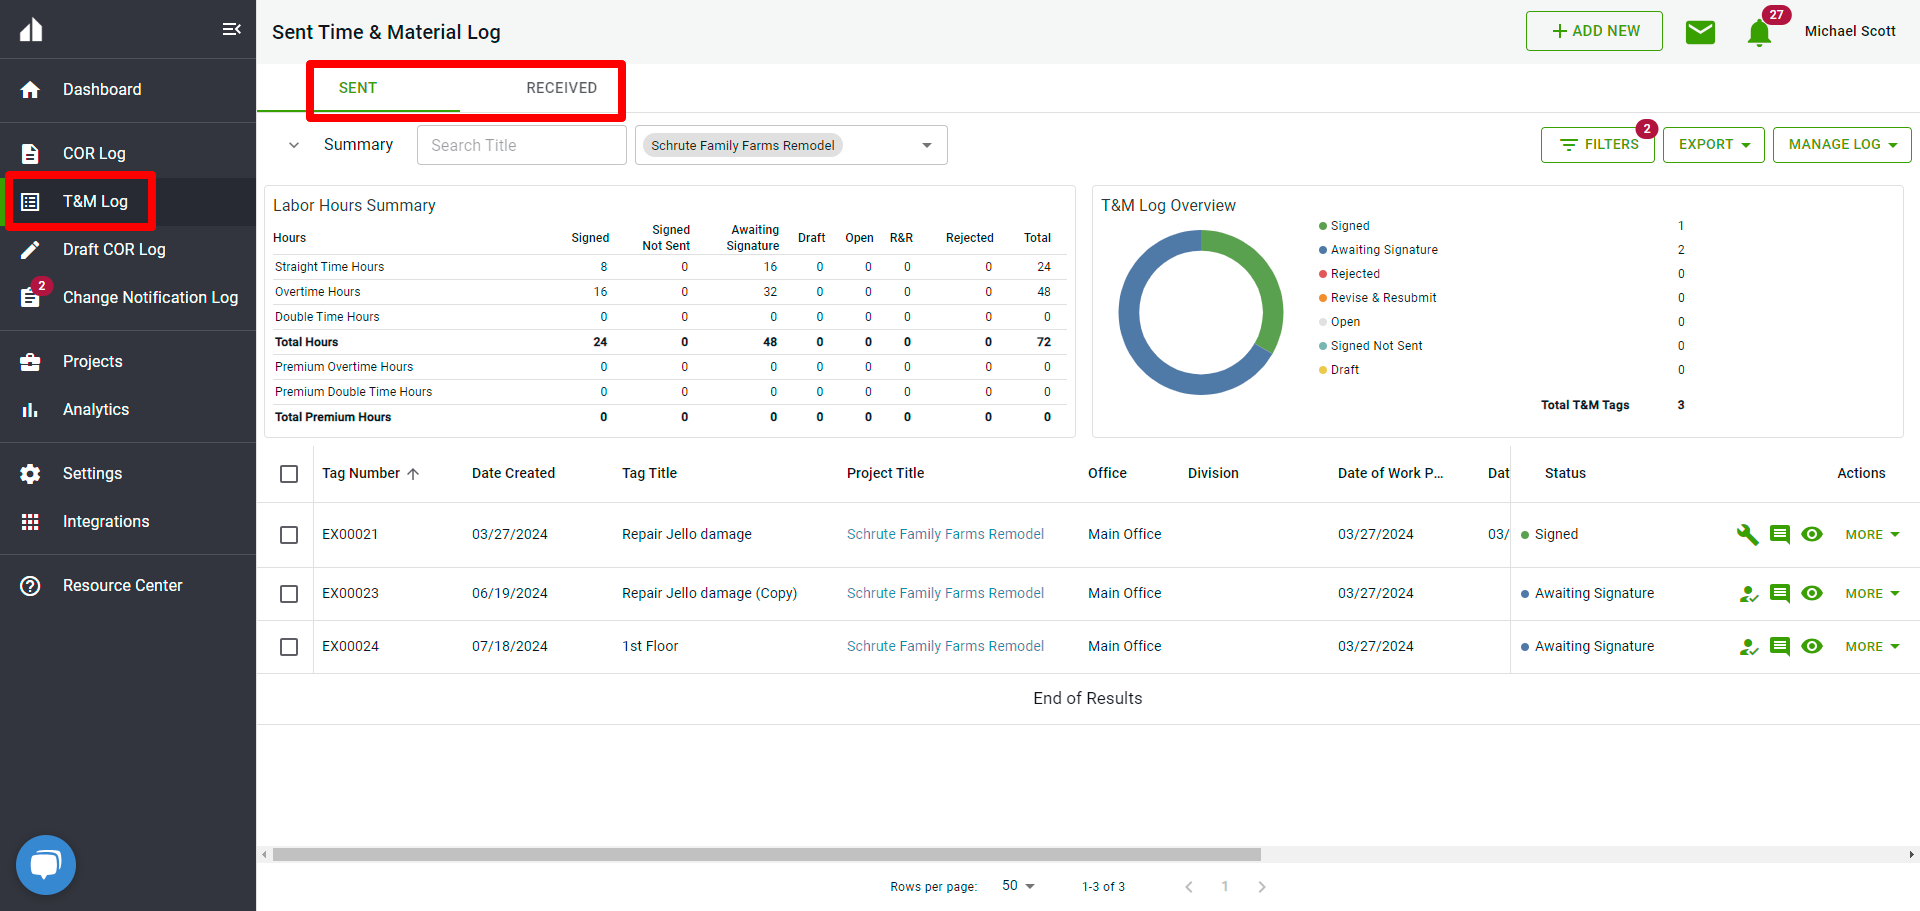Switch to the Received tab

point(561,88)
